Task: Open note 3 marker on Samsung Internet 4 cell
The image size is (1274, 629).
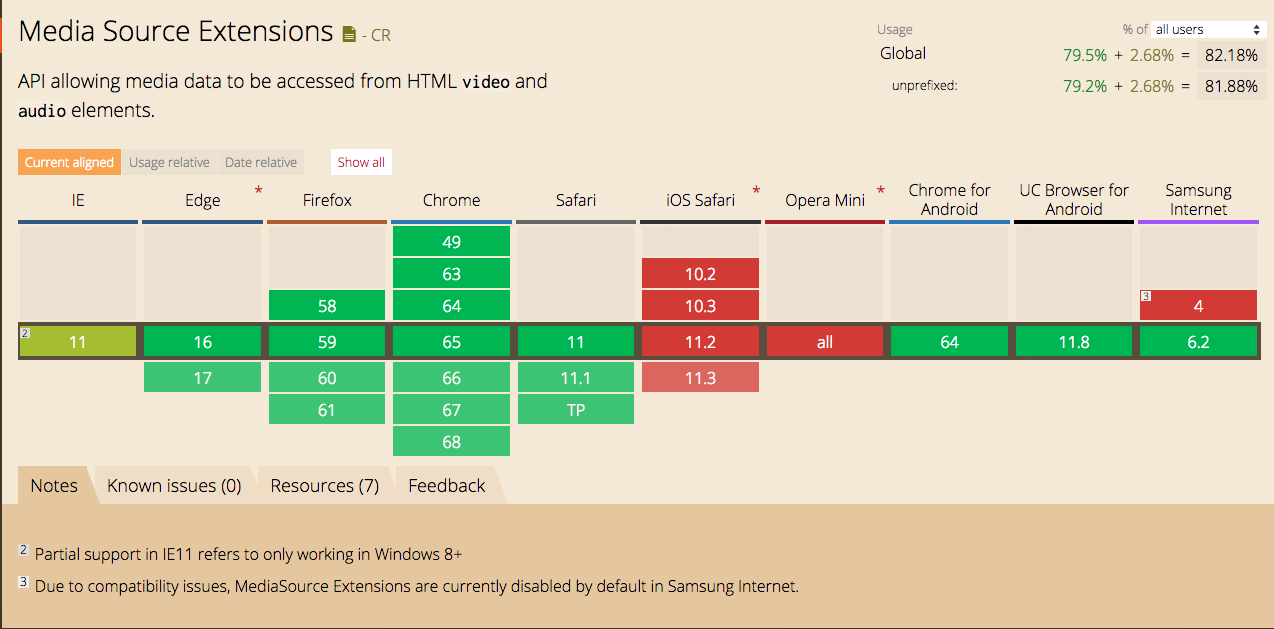Action: (x=1146, y=296)
